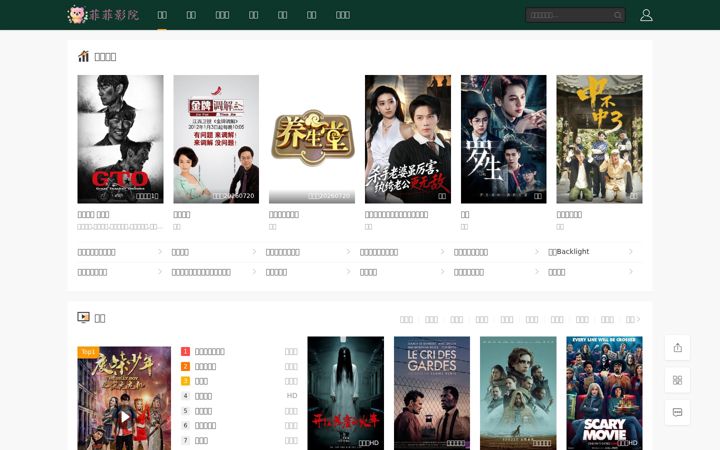Click the red rank 1 badge
The height and width of the screenshot is (450, 720).
[x=186, y=351]
